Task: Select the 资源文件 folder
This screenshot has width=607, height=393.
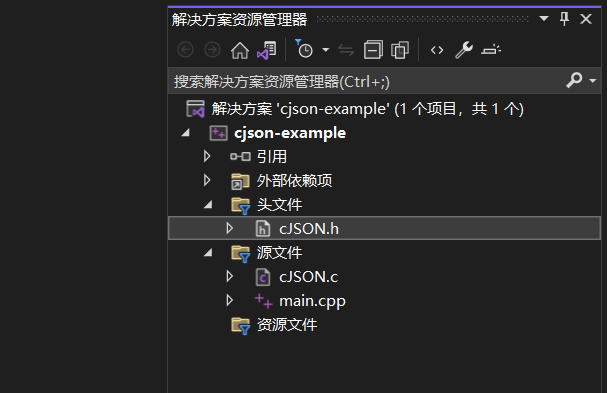Action: point(287,325)
